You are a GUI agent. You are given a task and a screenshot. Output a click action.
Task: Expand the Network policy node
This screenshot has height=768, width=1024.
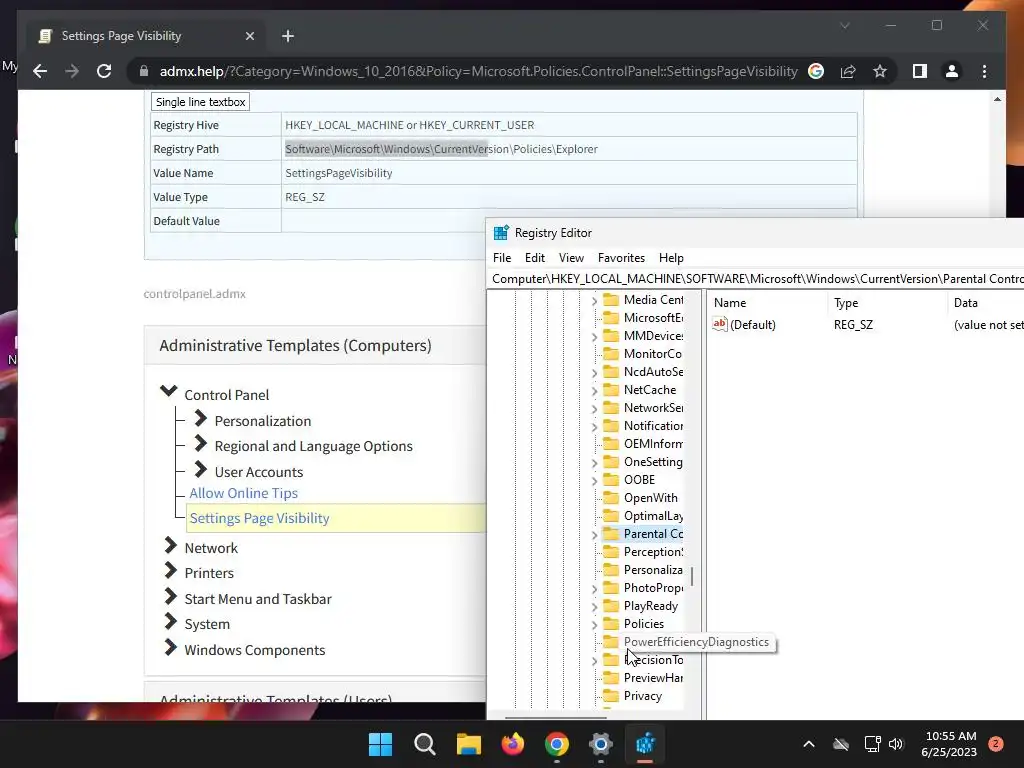(170, 545)
